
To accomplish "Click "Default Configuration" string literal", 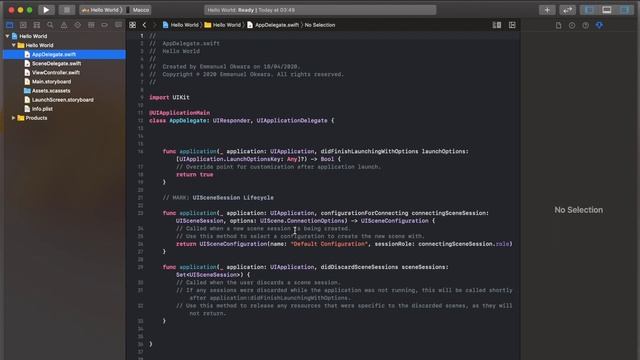I will (x=329, y=244).
